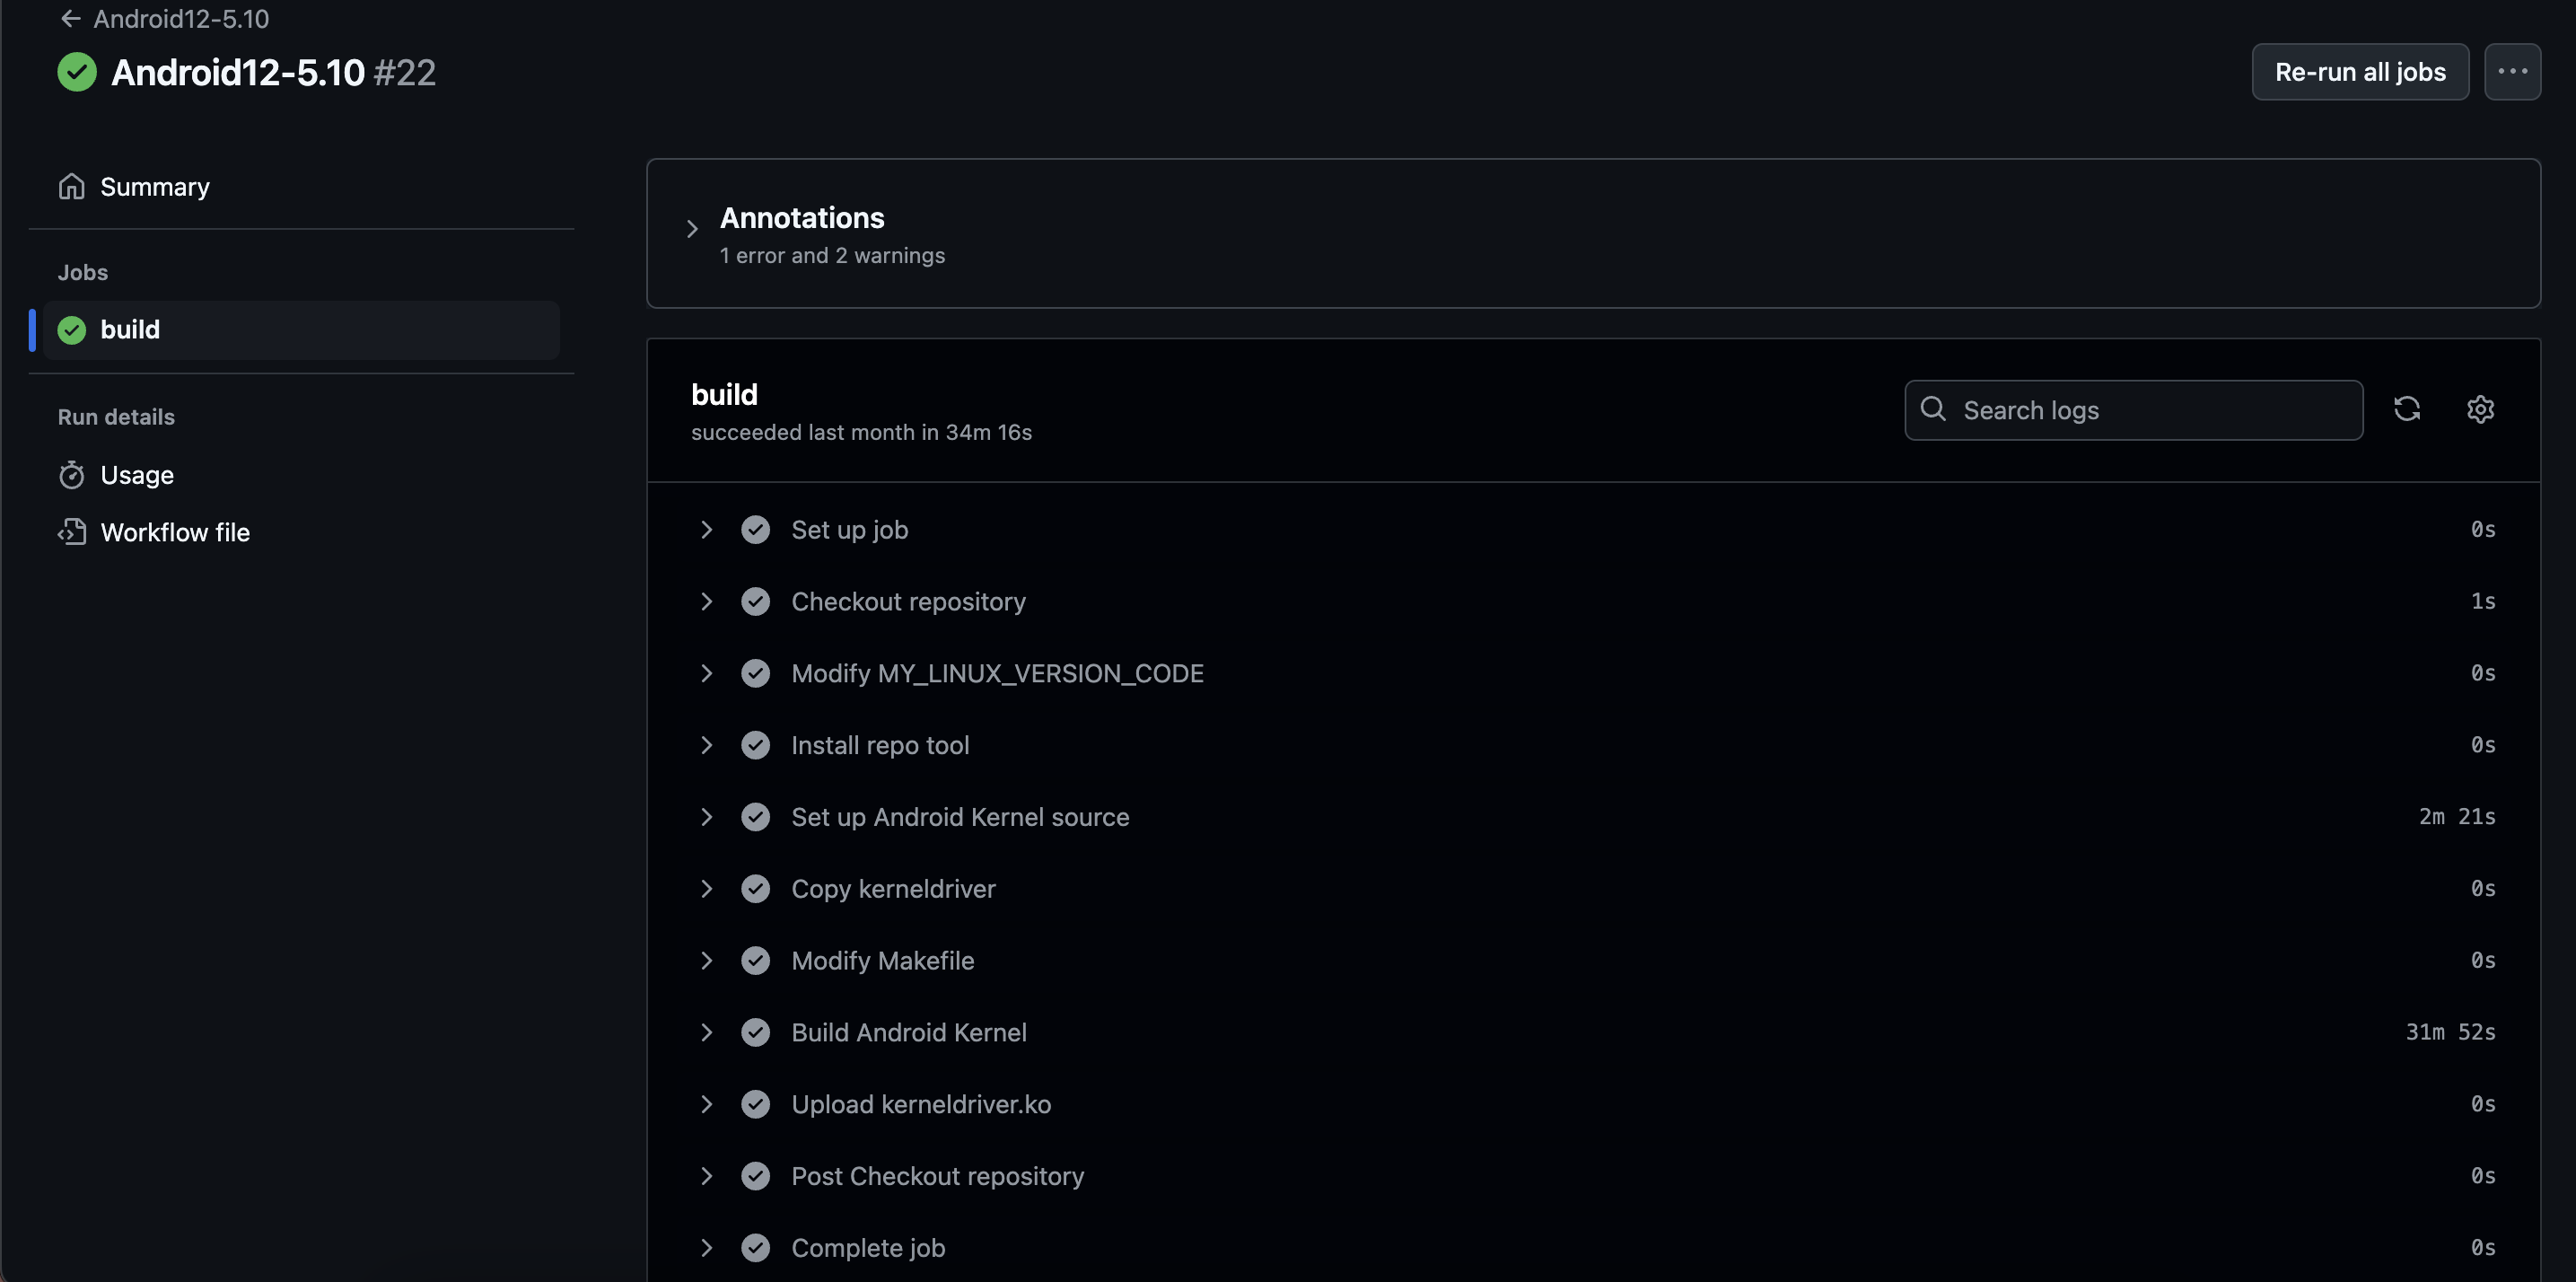Click the Search logs input field
Viewport: 2576px width, 1282px height.
[2150, 410]
